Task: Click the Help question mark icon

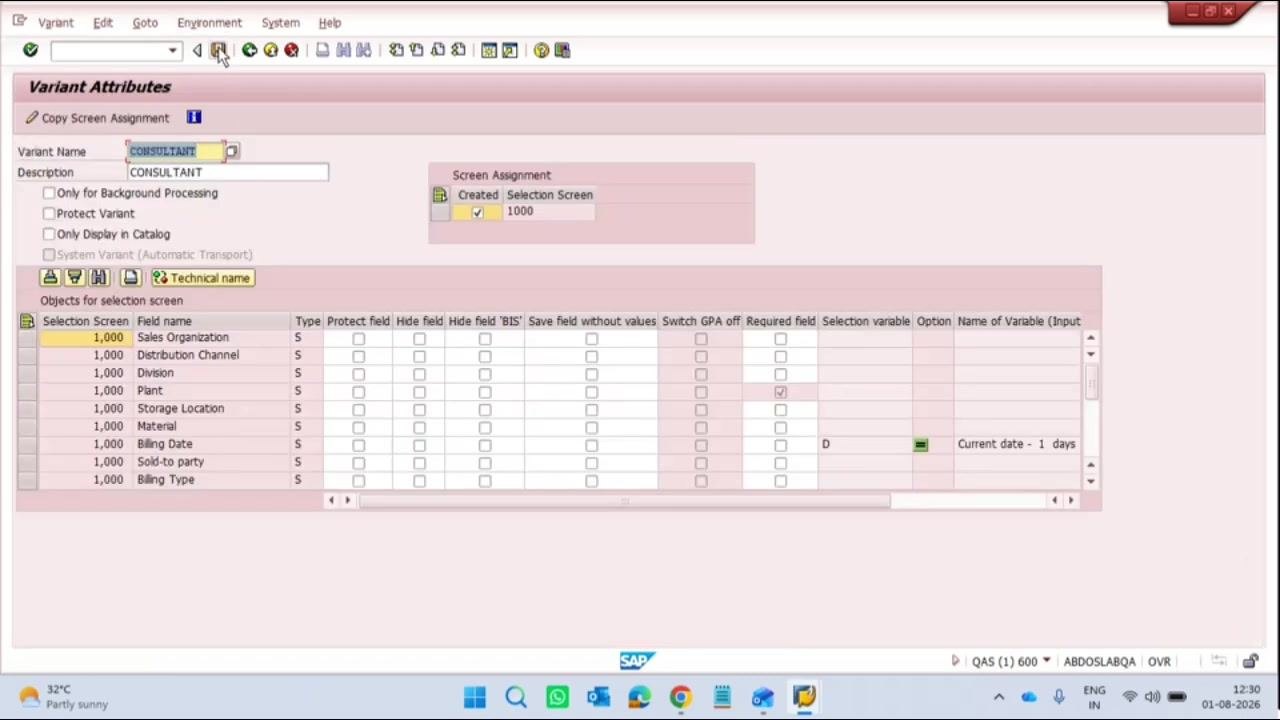Action: [x=541, y=50]
